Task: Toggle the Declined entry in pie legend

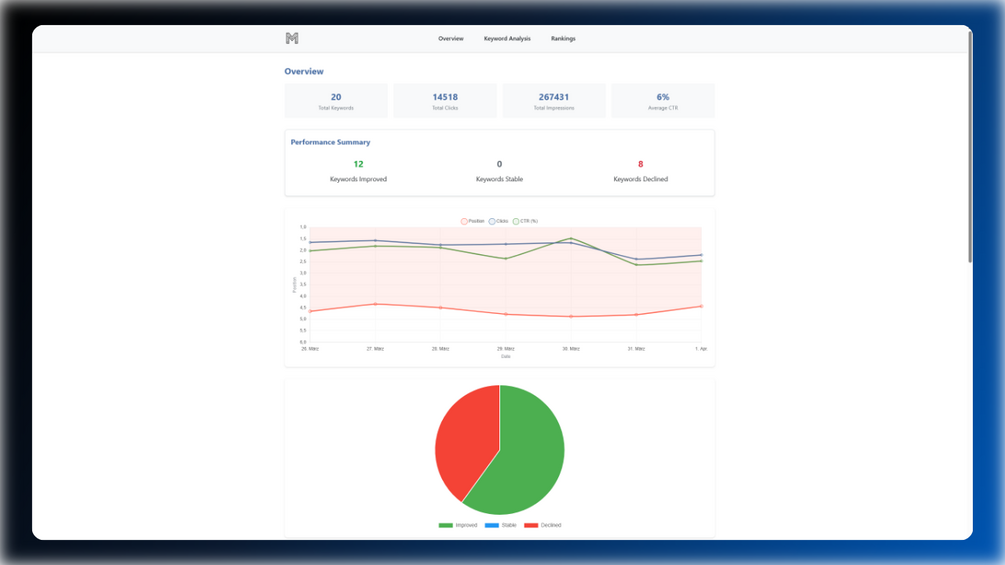Action: click(542, 525)
